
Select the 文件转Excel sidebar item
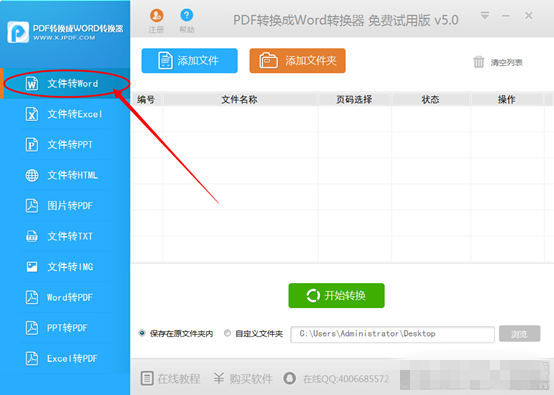tap(65, 114)
